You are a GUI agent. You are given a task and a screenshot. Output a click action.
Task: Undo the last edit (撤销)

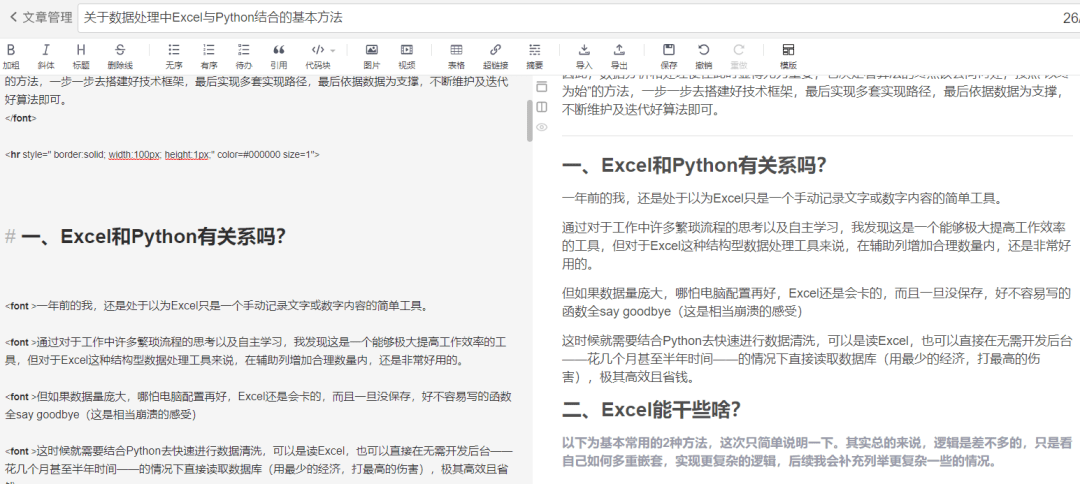point(703,56)
